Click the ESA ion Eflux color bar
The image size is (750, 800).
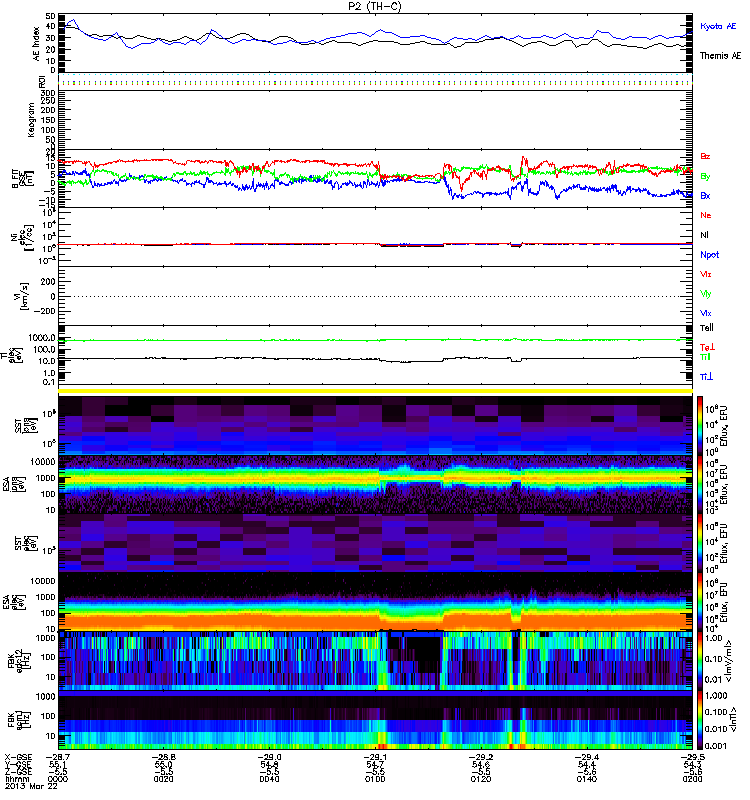tap(700, 484)
